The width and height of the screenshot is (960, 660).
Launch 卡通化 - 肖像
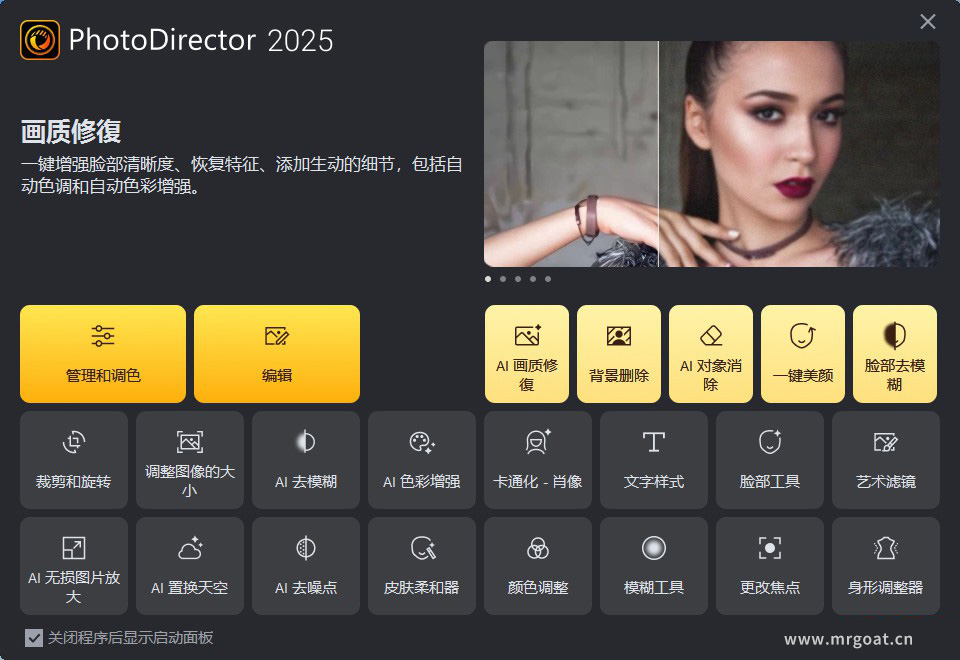(537, 460)
